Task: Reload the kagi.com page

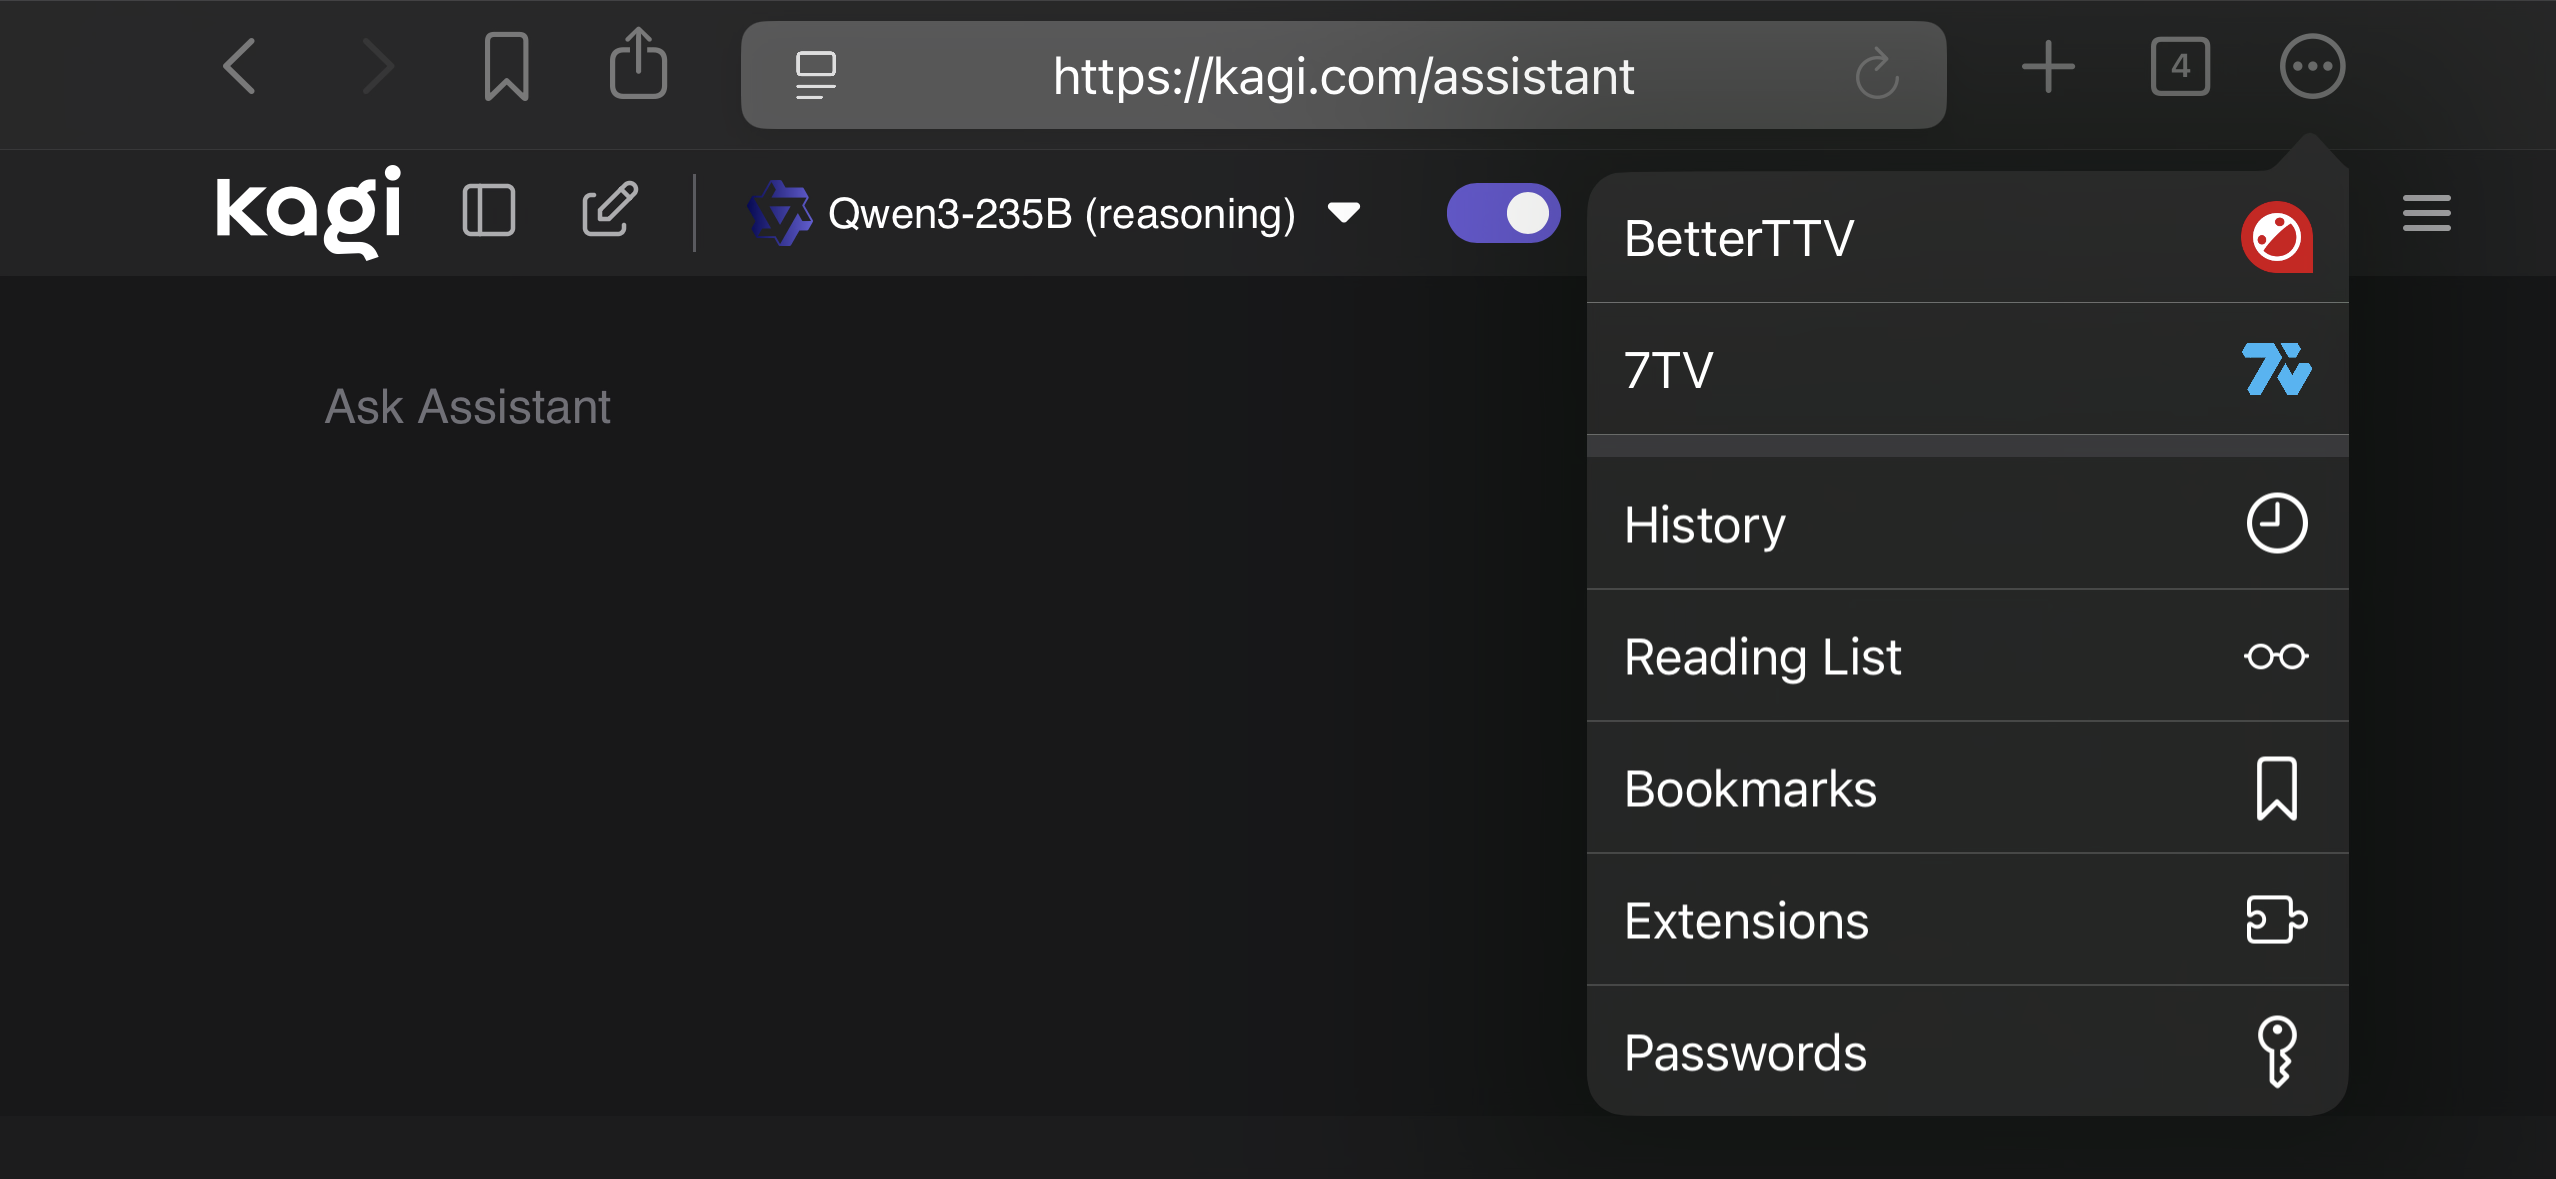Action: point(1876,75)
